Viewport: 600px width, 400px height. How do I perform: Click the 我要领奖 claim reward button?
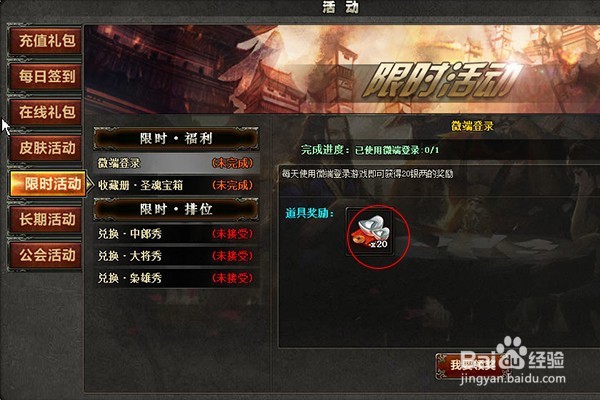click(473, 366)
